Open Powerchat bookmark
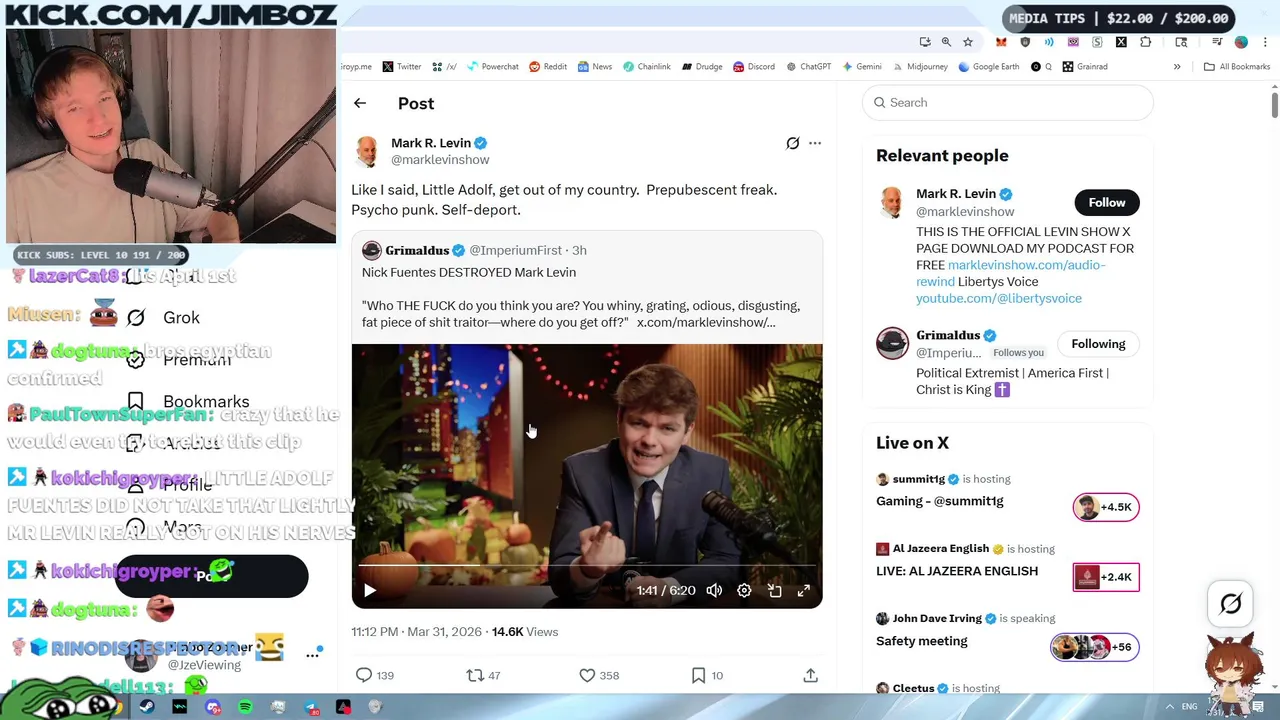The height and width of the screenshot is (720, 1280). pyautogui.click(x=492, y=67)
